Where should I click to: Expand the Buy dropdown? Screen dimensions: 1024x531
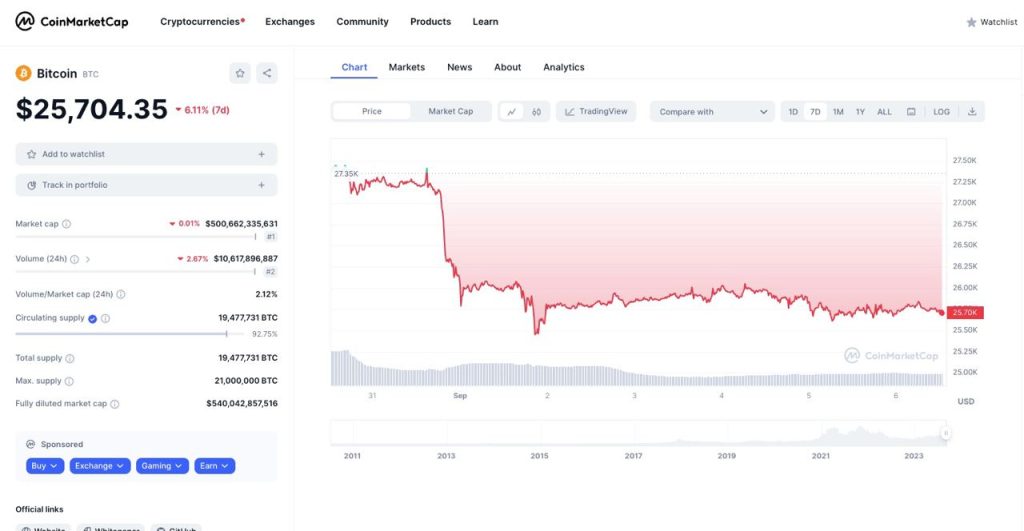(x=45, y=466)
